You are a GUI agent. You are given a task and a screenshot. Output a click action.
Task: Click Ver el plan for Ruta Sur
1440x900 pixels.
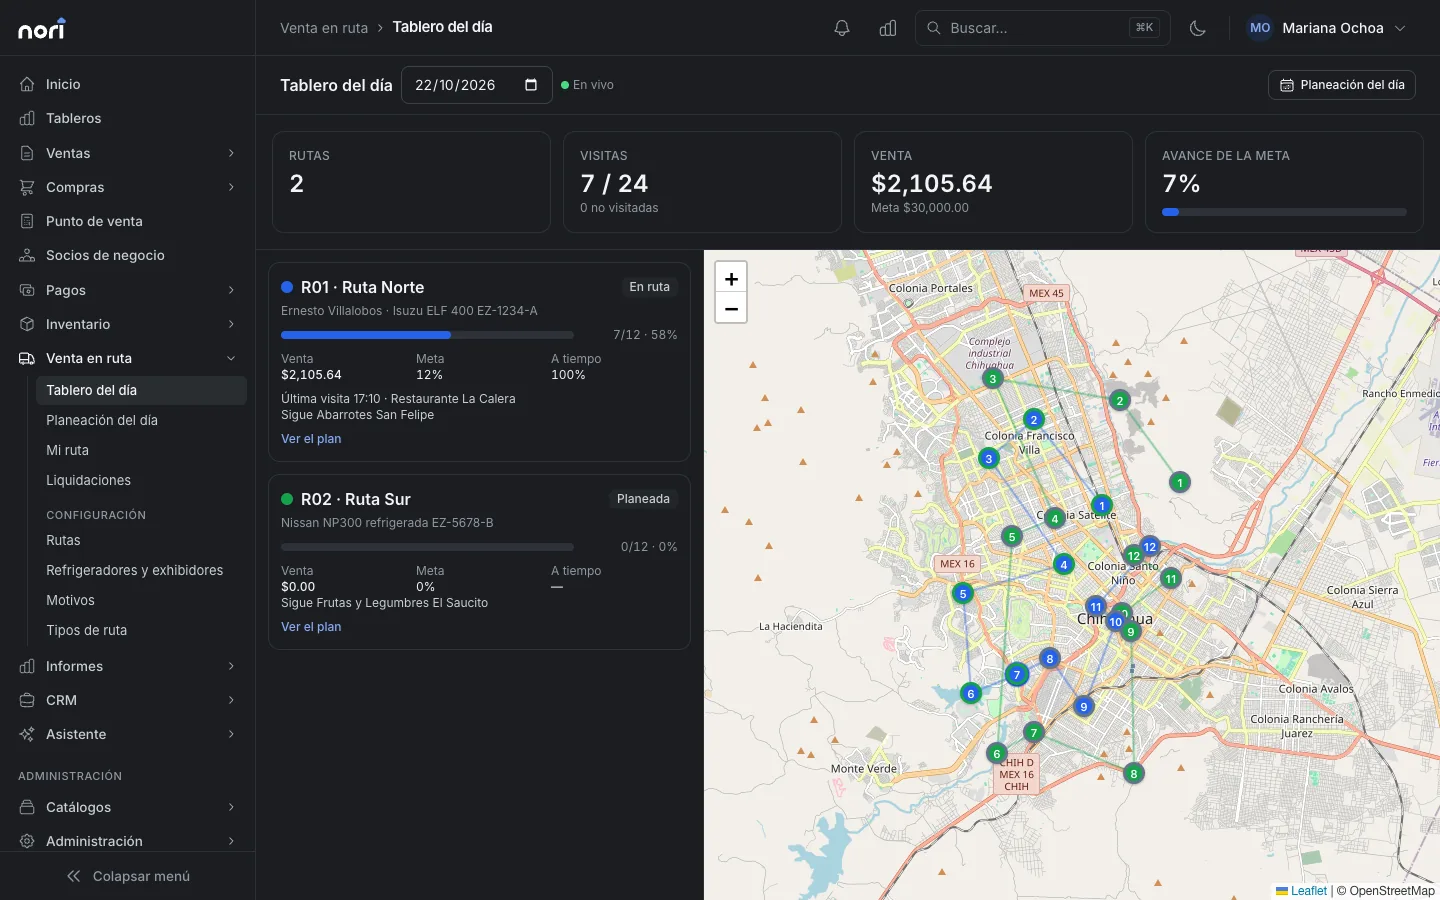(311, 627)
